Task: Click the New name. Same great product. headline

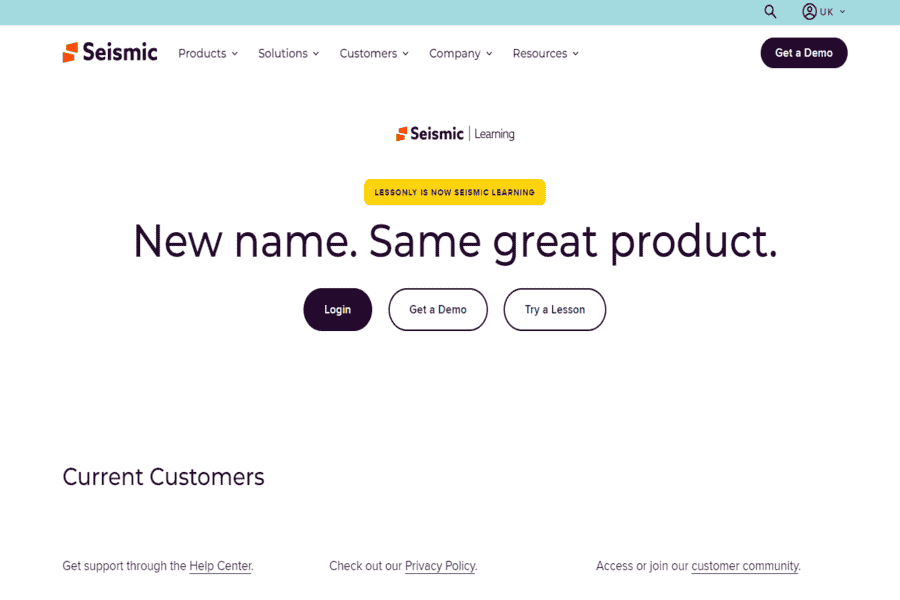Action: (x=455, y=242)
